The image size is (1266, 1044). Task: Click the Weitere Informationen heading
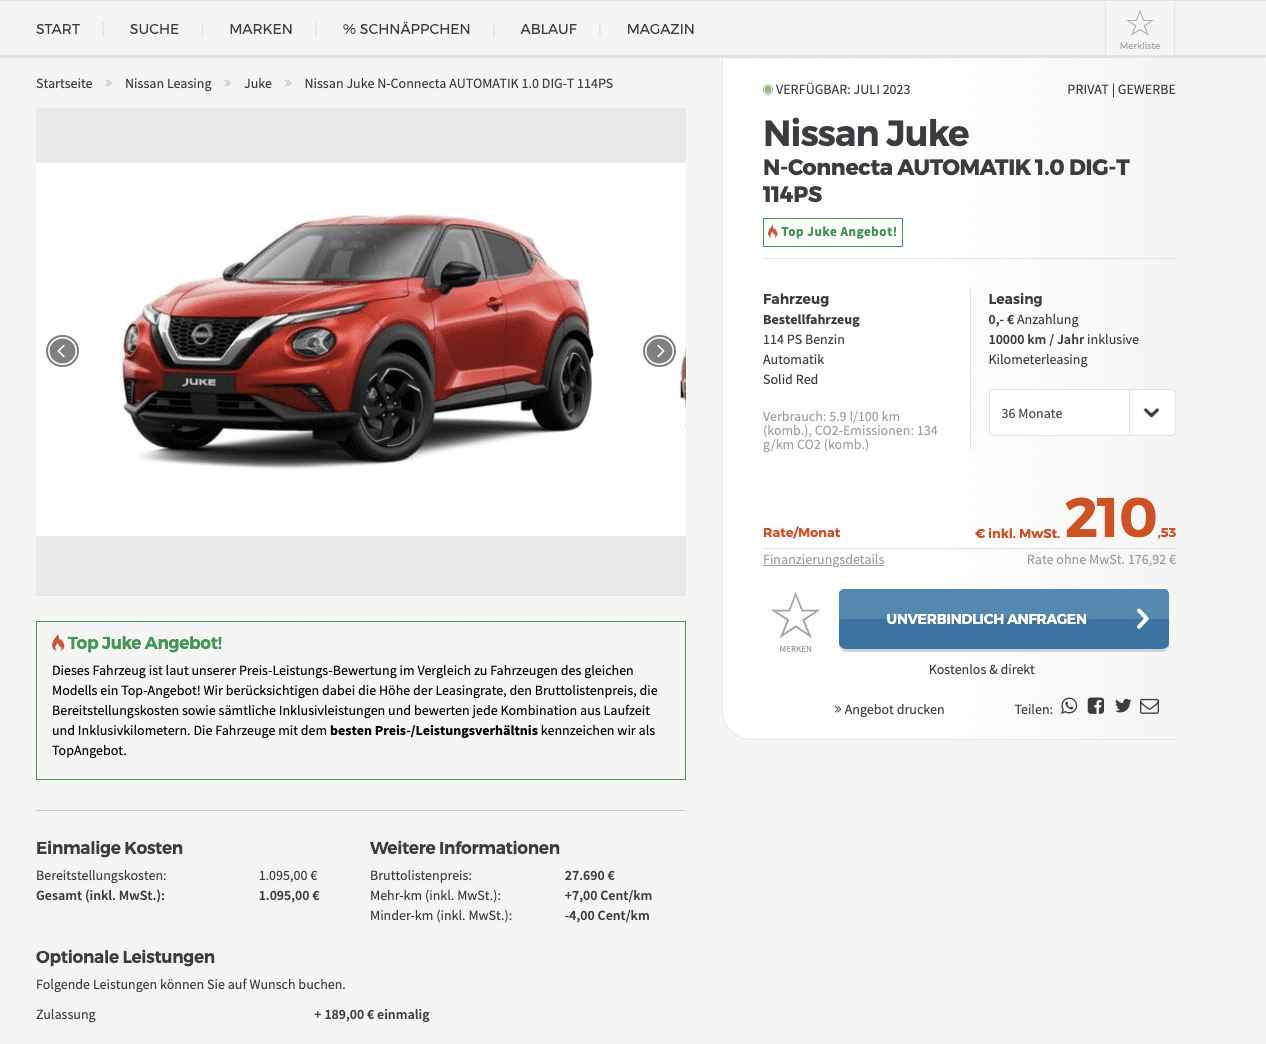pyautogui.click(x=465, y=848)
